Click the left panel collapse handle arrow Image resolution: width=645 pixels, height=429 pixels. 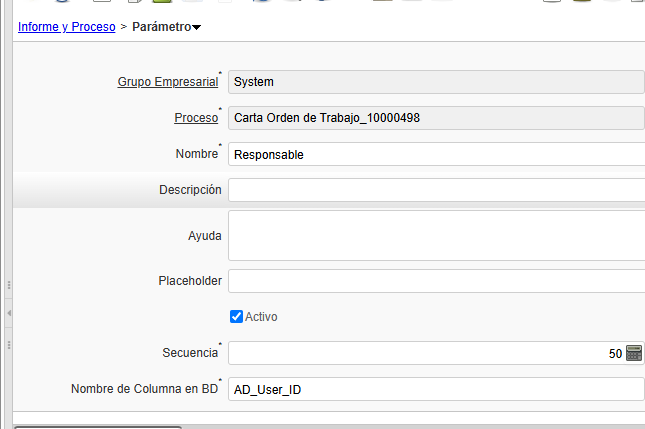pos(9,314)
